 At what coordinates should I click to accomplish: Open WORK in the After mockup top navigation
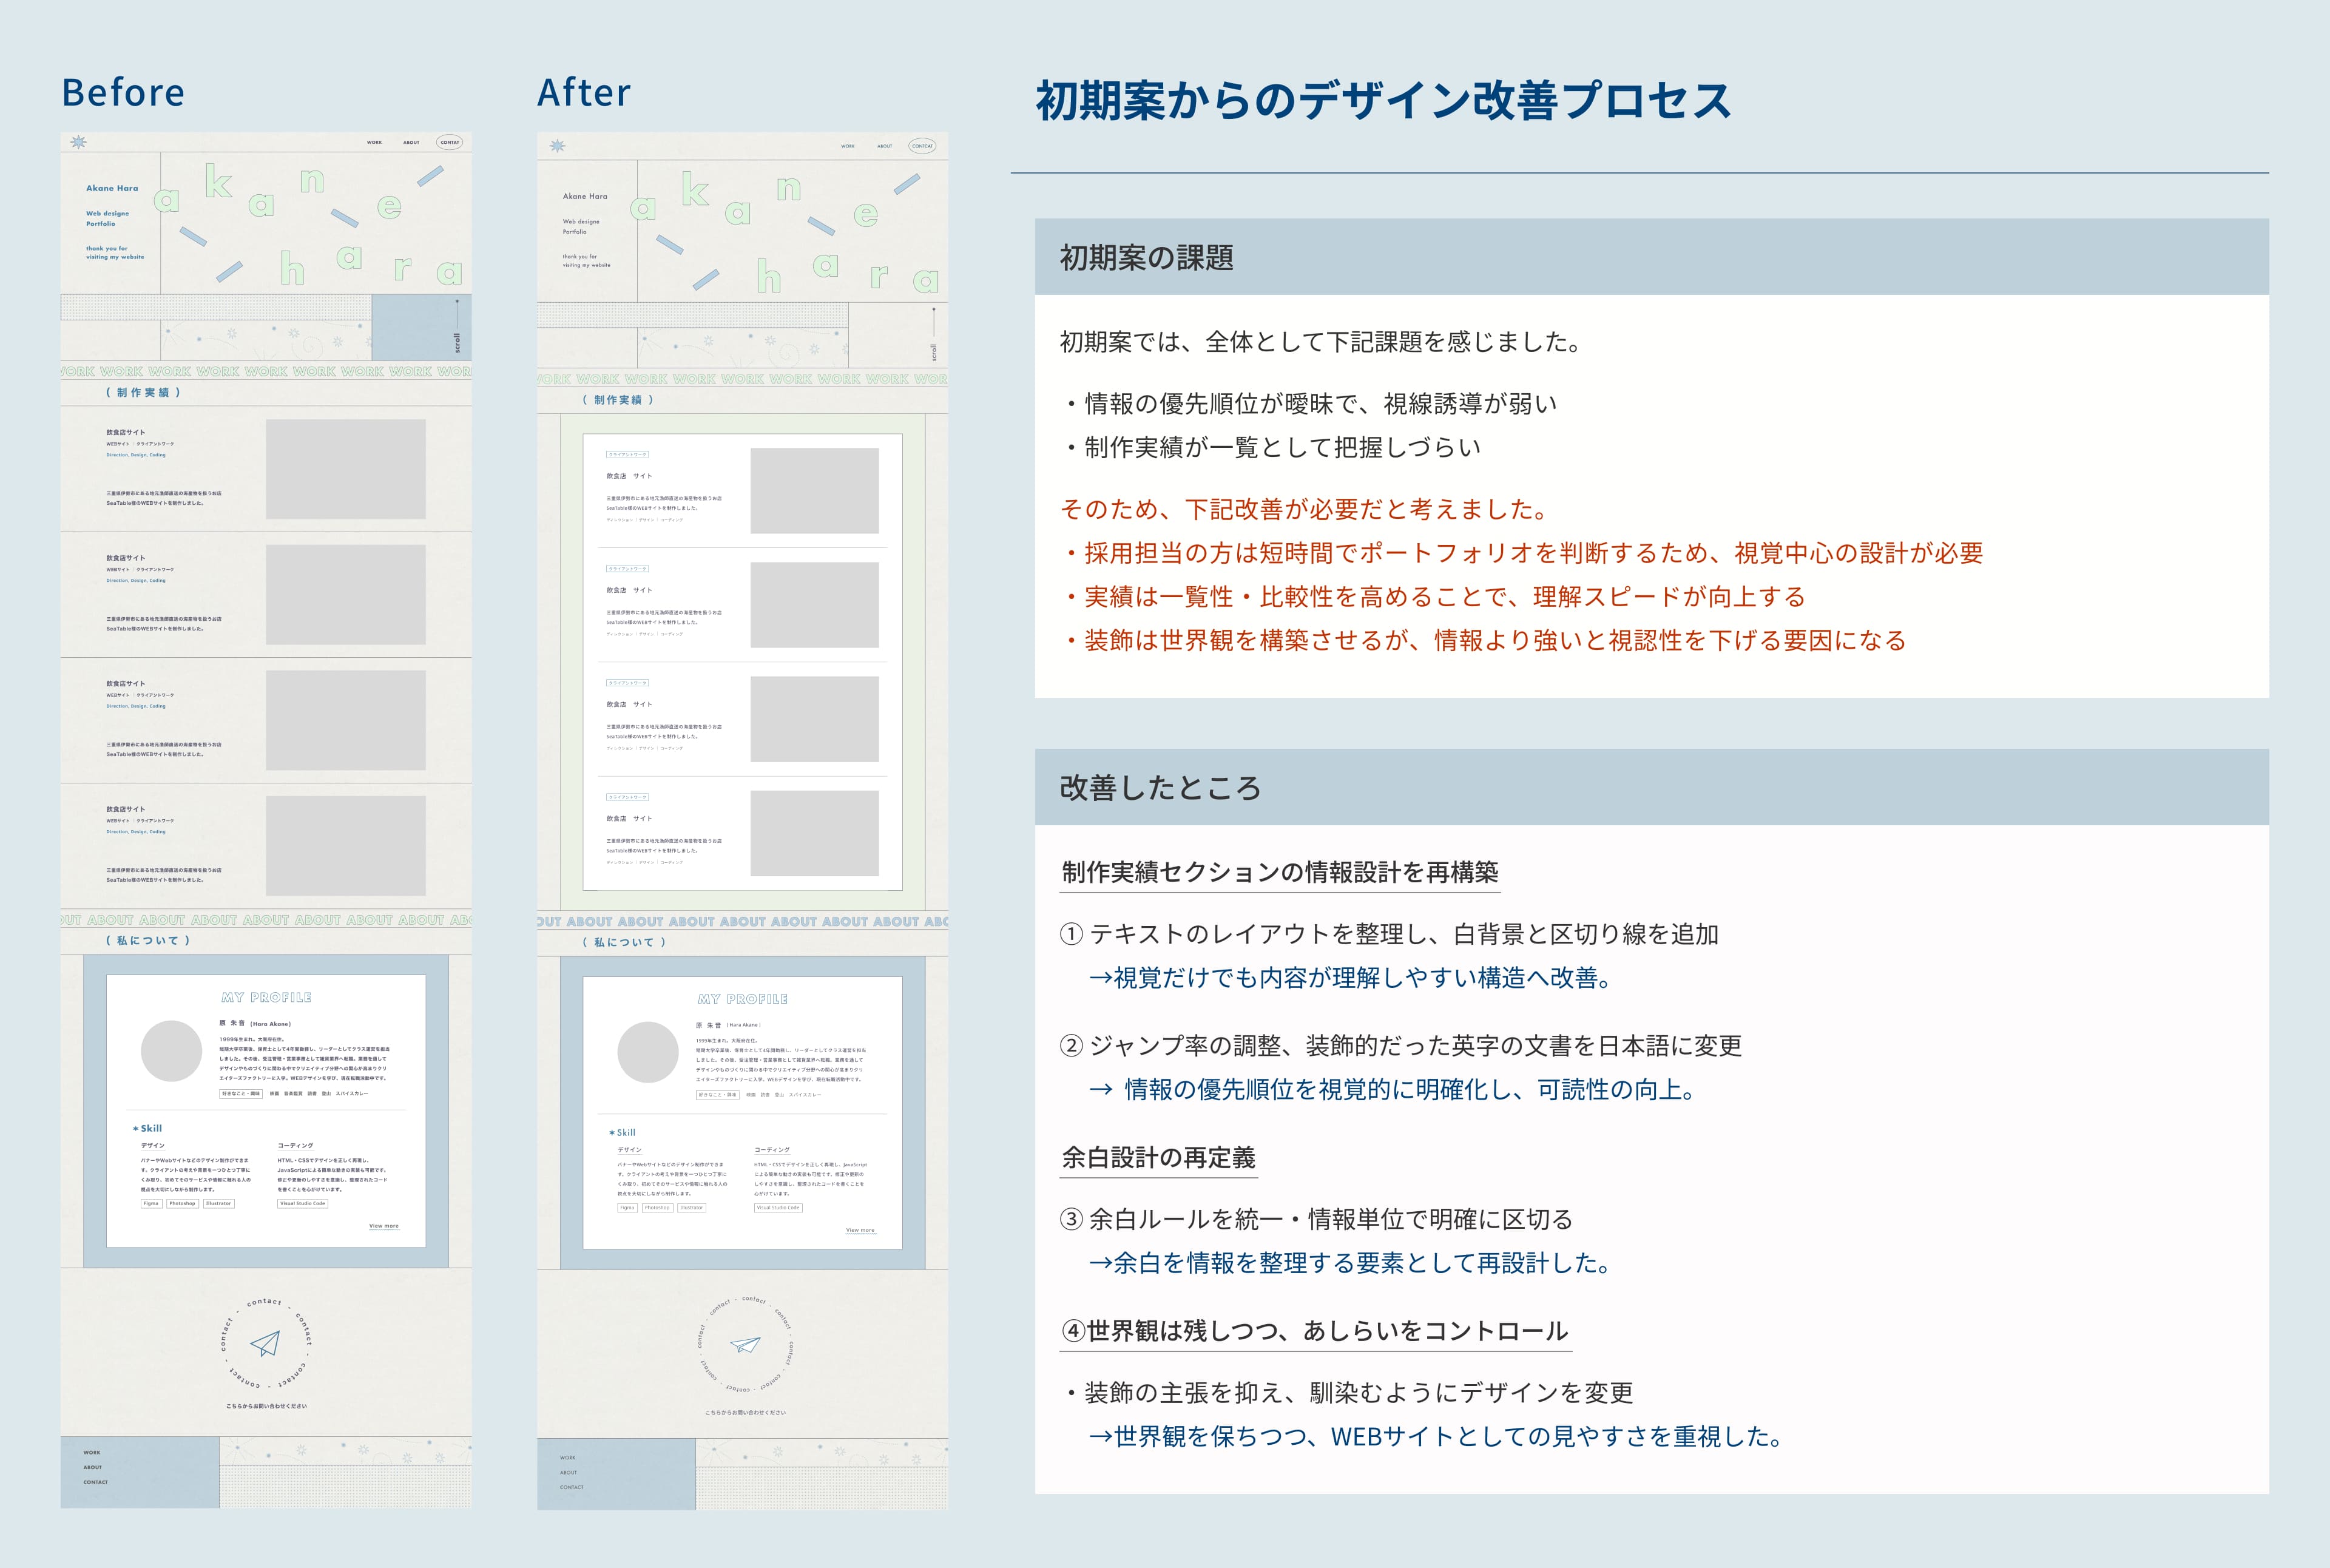(x=848, y=146)
